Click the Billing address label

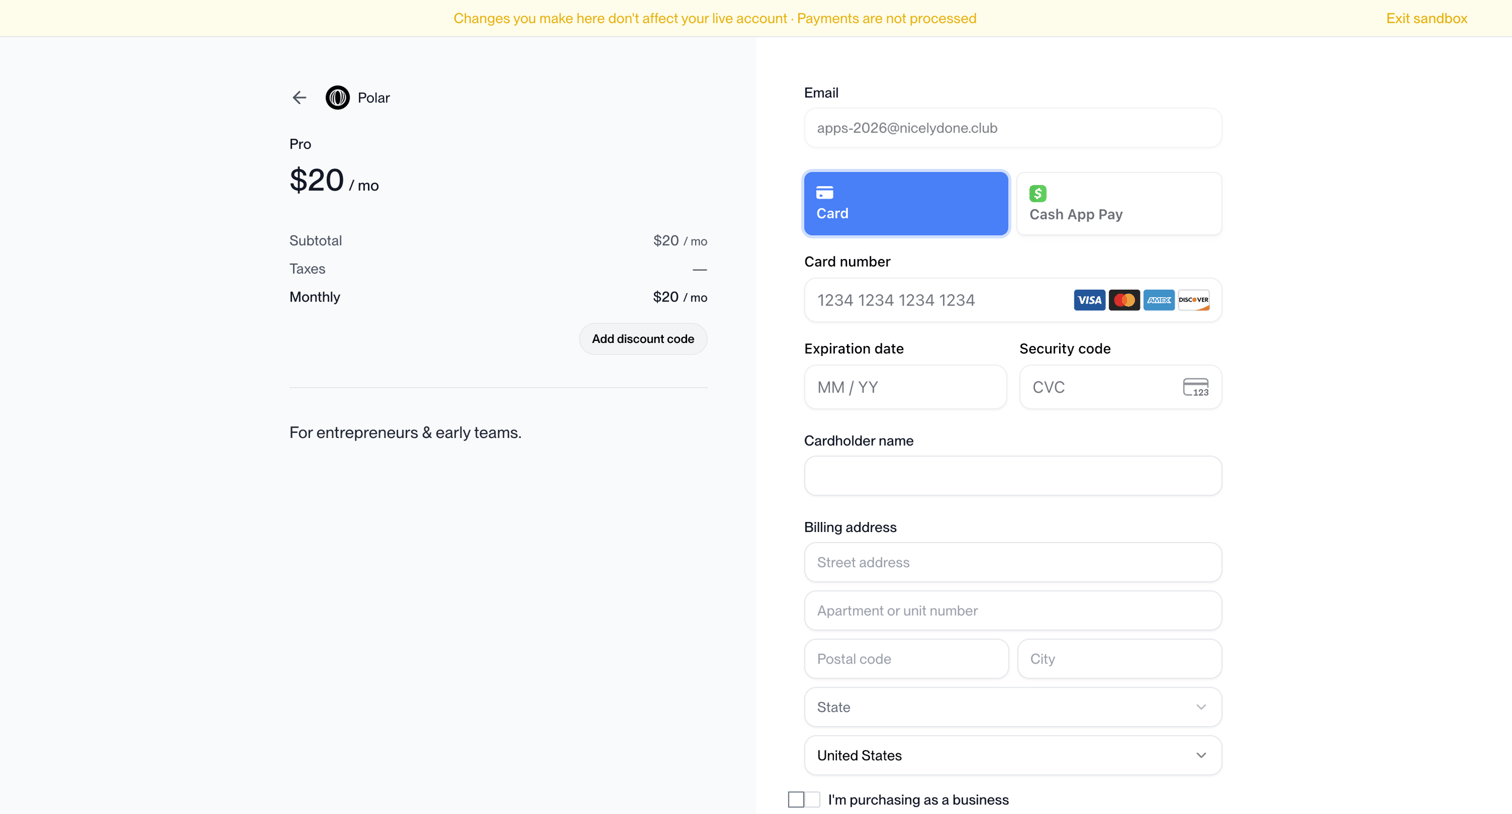850,527
